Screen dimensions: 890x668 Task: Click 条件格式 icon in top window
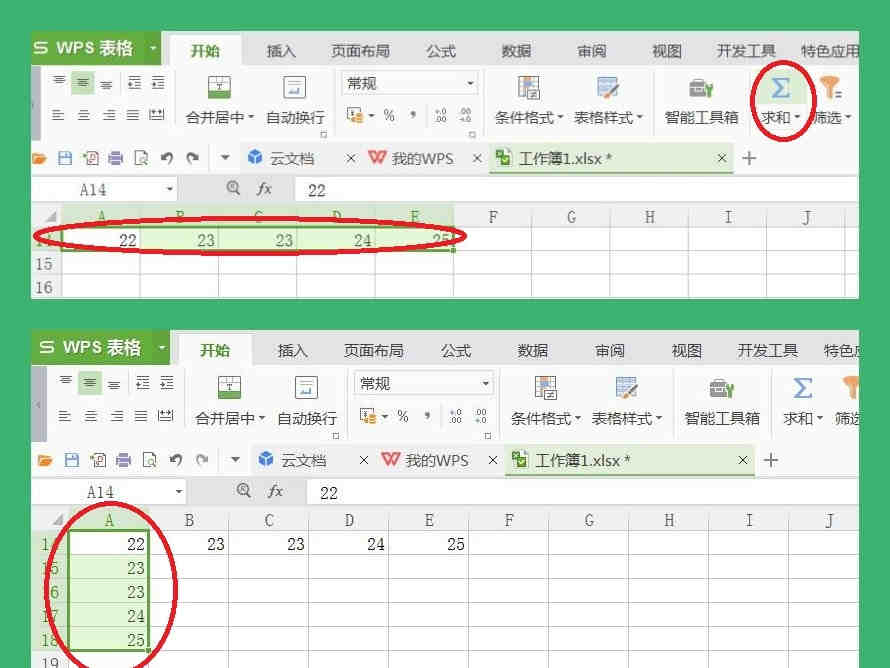click(529, 89)
